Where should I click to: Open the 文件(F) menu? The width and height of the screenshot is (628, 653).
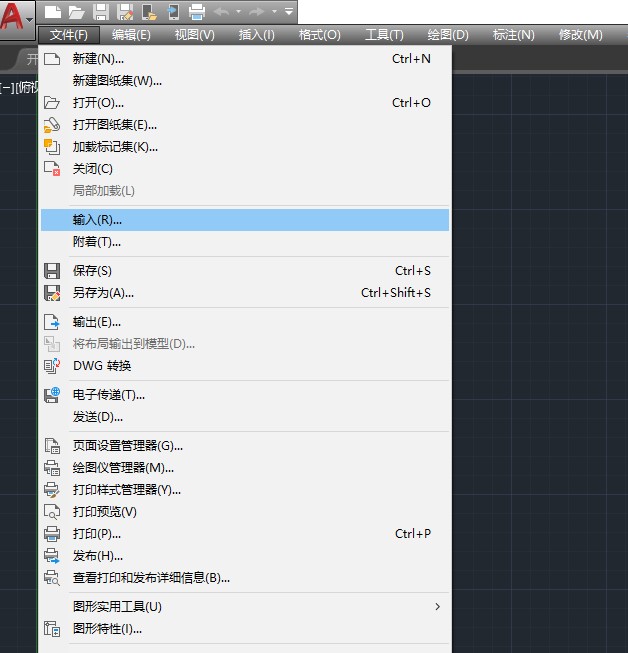click(x=69, y=35)
